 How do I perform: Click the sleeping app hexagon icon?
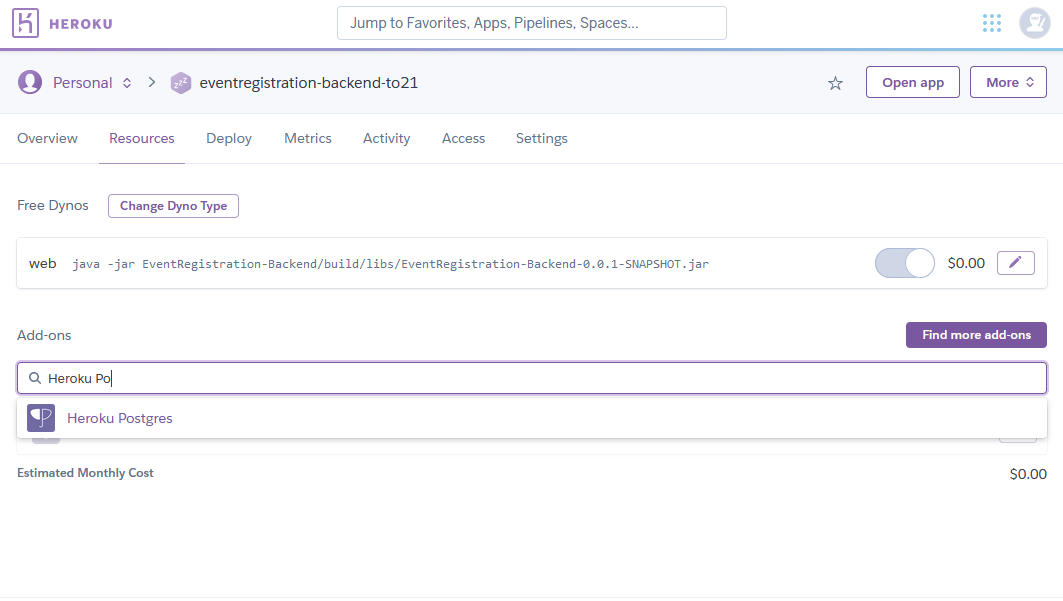(x=181, y=83)
